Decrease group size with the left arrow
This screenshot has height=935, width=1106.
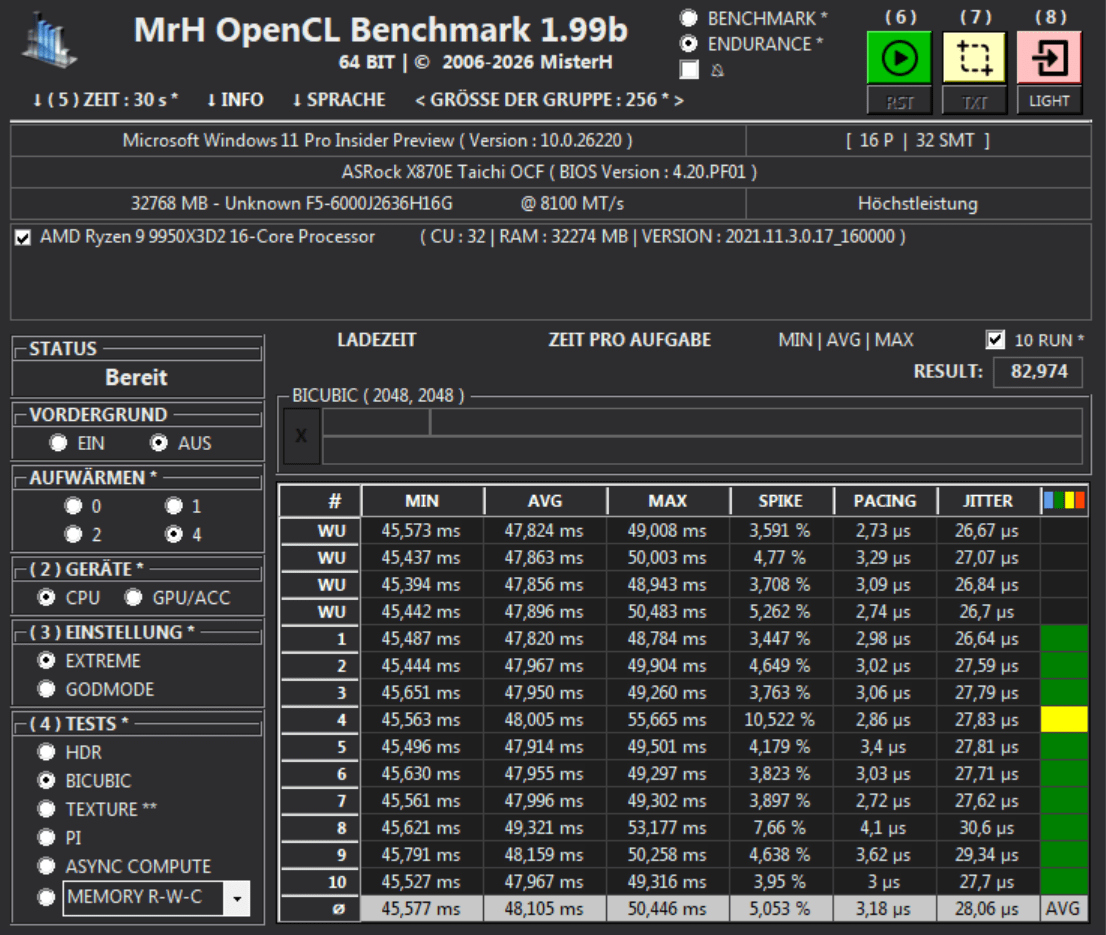coord(420,101)
